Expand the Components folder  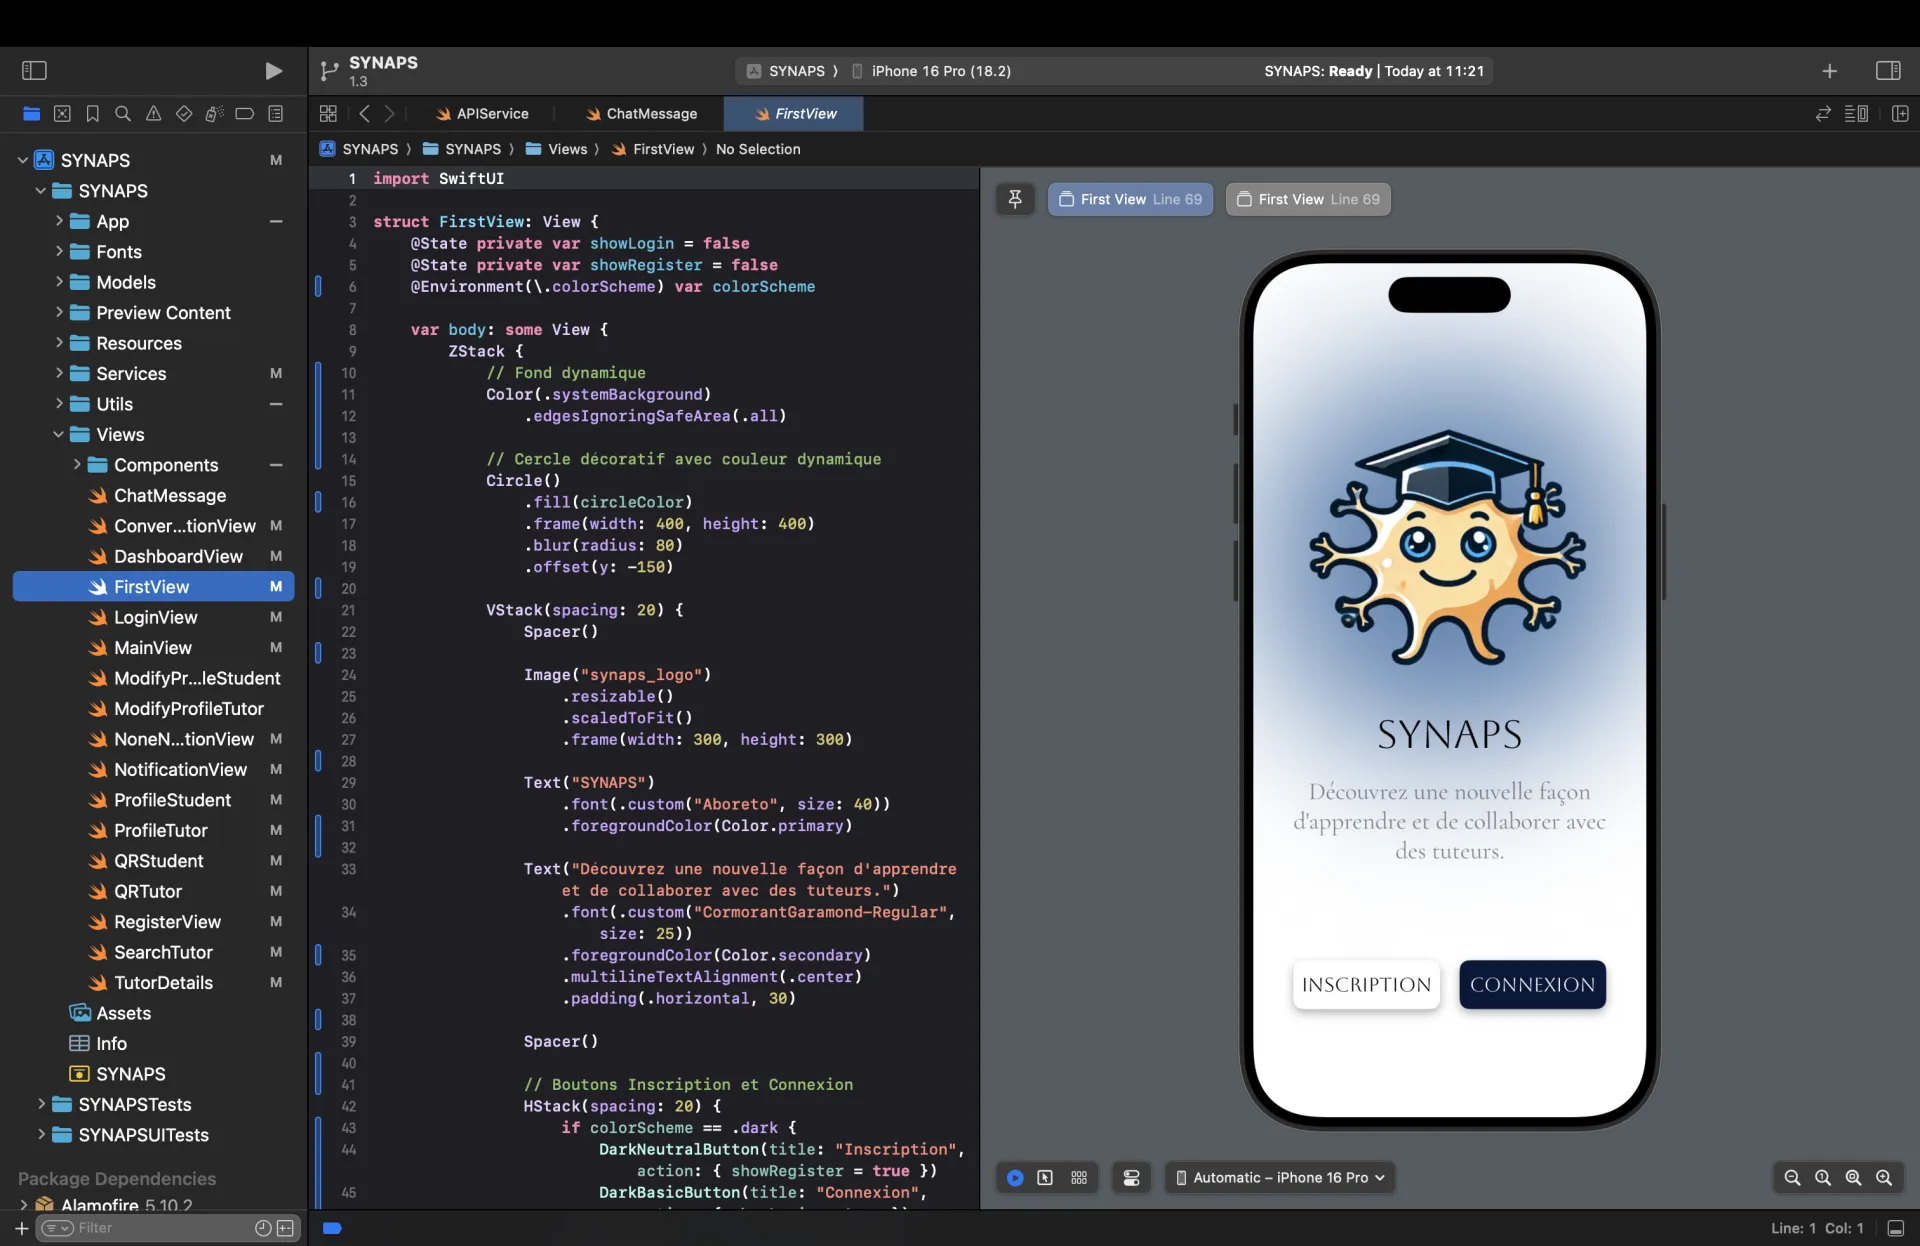(x=77, y=464)
